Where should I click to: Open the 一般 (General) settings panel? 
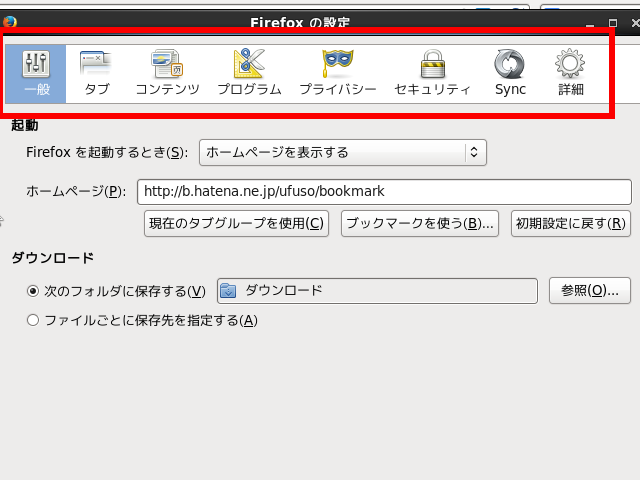[36, 74]
